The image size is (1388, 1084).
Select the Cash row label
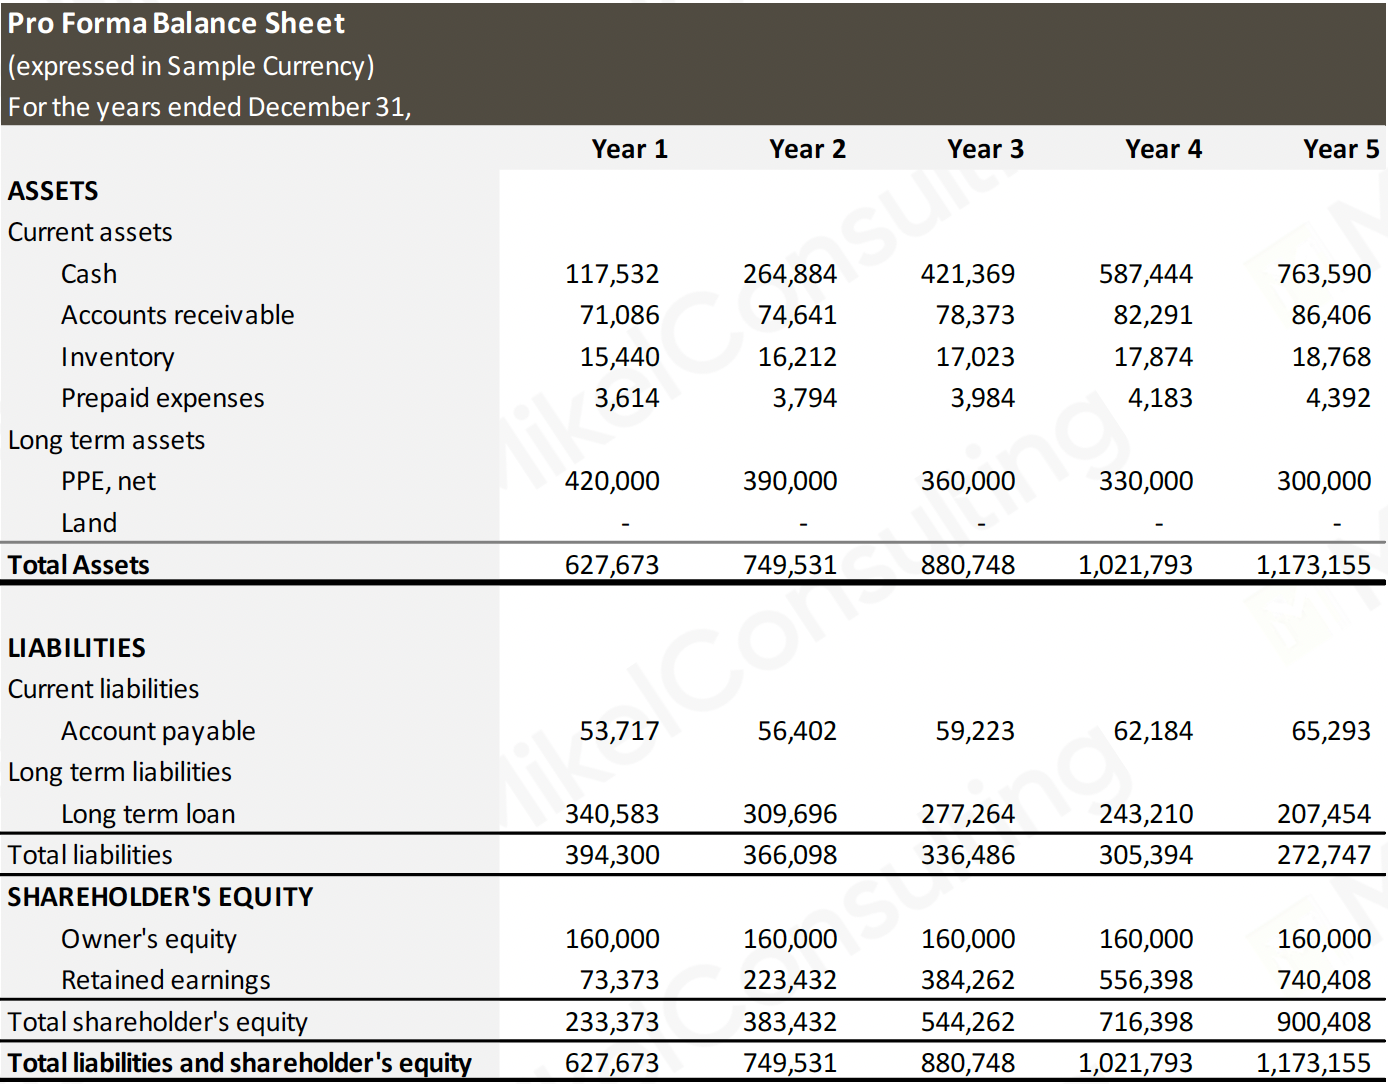89,274
